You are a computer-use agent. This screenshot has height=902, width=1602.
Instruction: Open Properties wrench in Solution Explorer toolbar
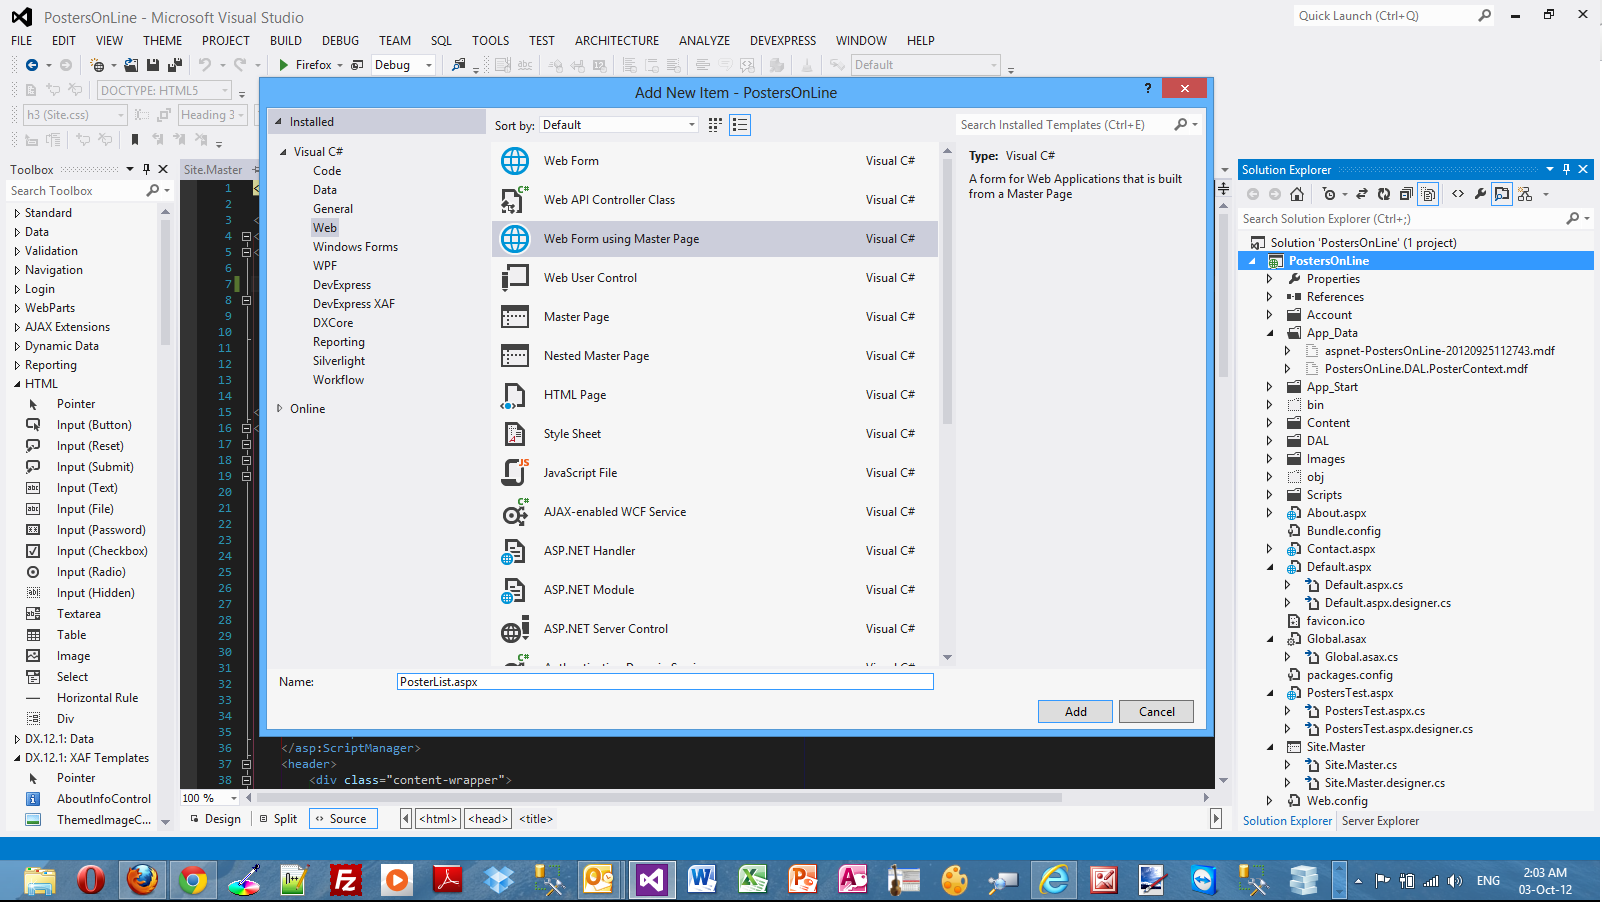tap(1480, 194)
